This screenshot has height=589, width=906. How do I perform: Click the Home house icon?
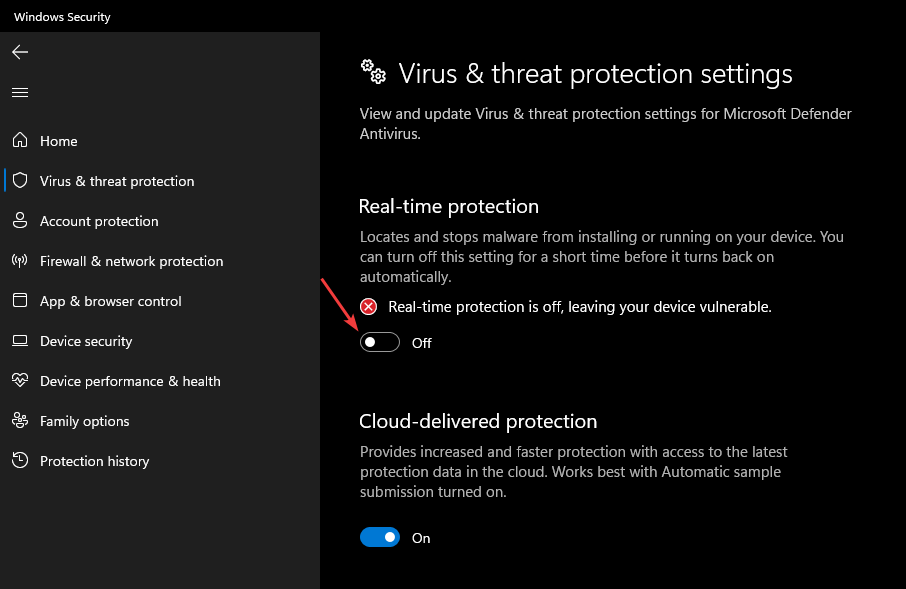20,141
